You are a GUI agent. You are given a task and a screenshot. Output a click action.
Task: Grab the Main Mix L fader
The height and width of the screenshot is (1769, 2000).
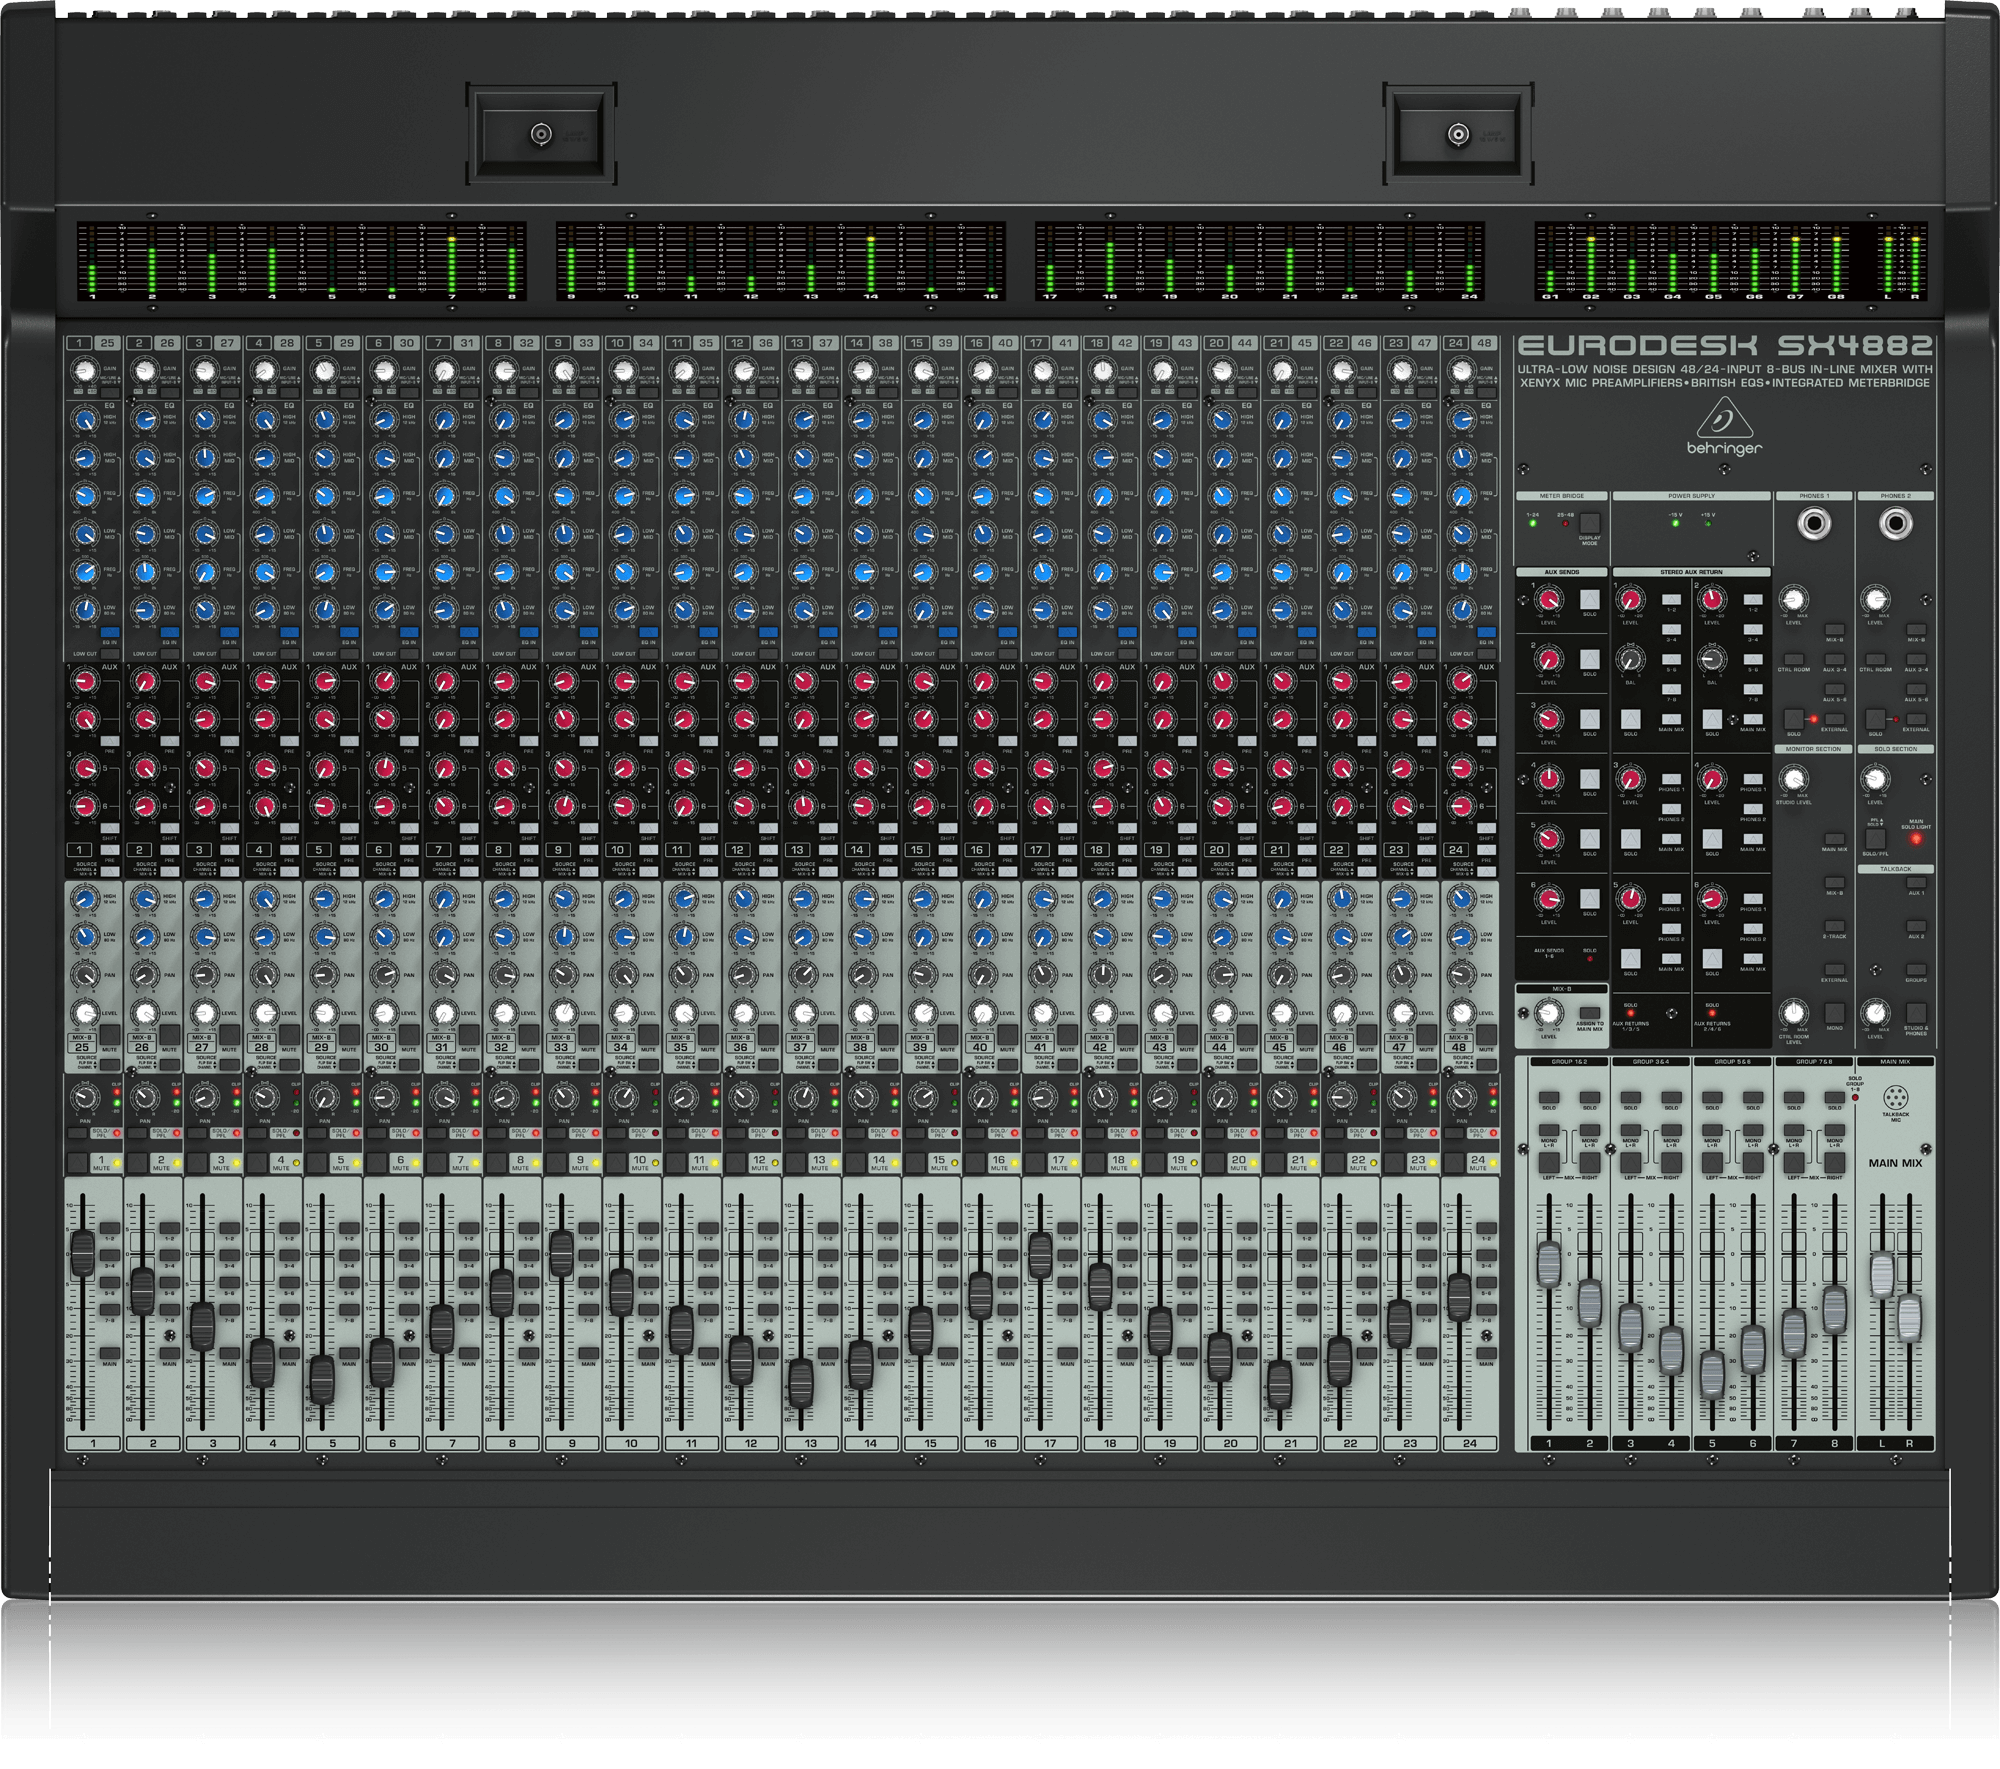tap(1882, 1276)
